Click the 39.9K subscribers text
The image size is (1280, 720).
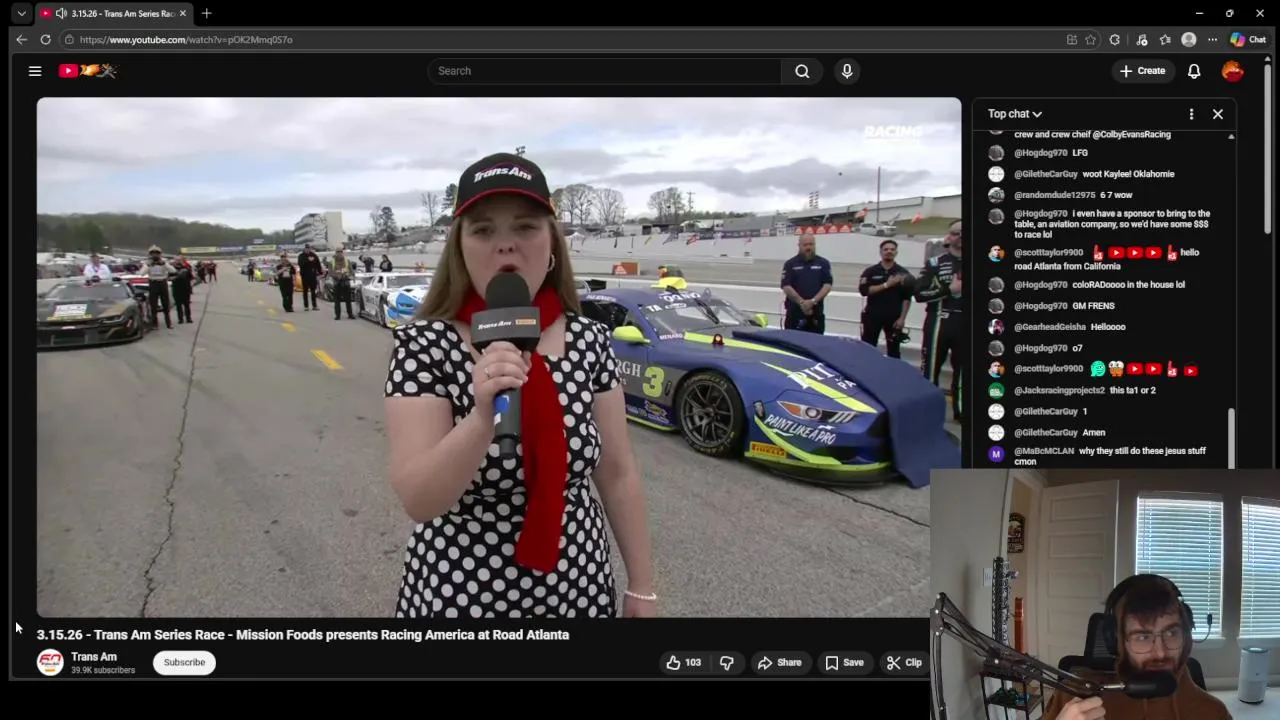[x=103, y=670]
